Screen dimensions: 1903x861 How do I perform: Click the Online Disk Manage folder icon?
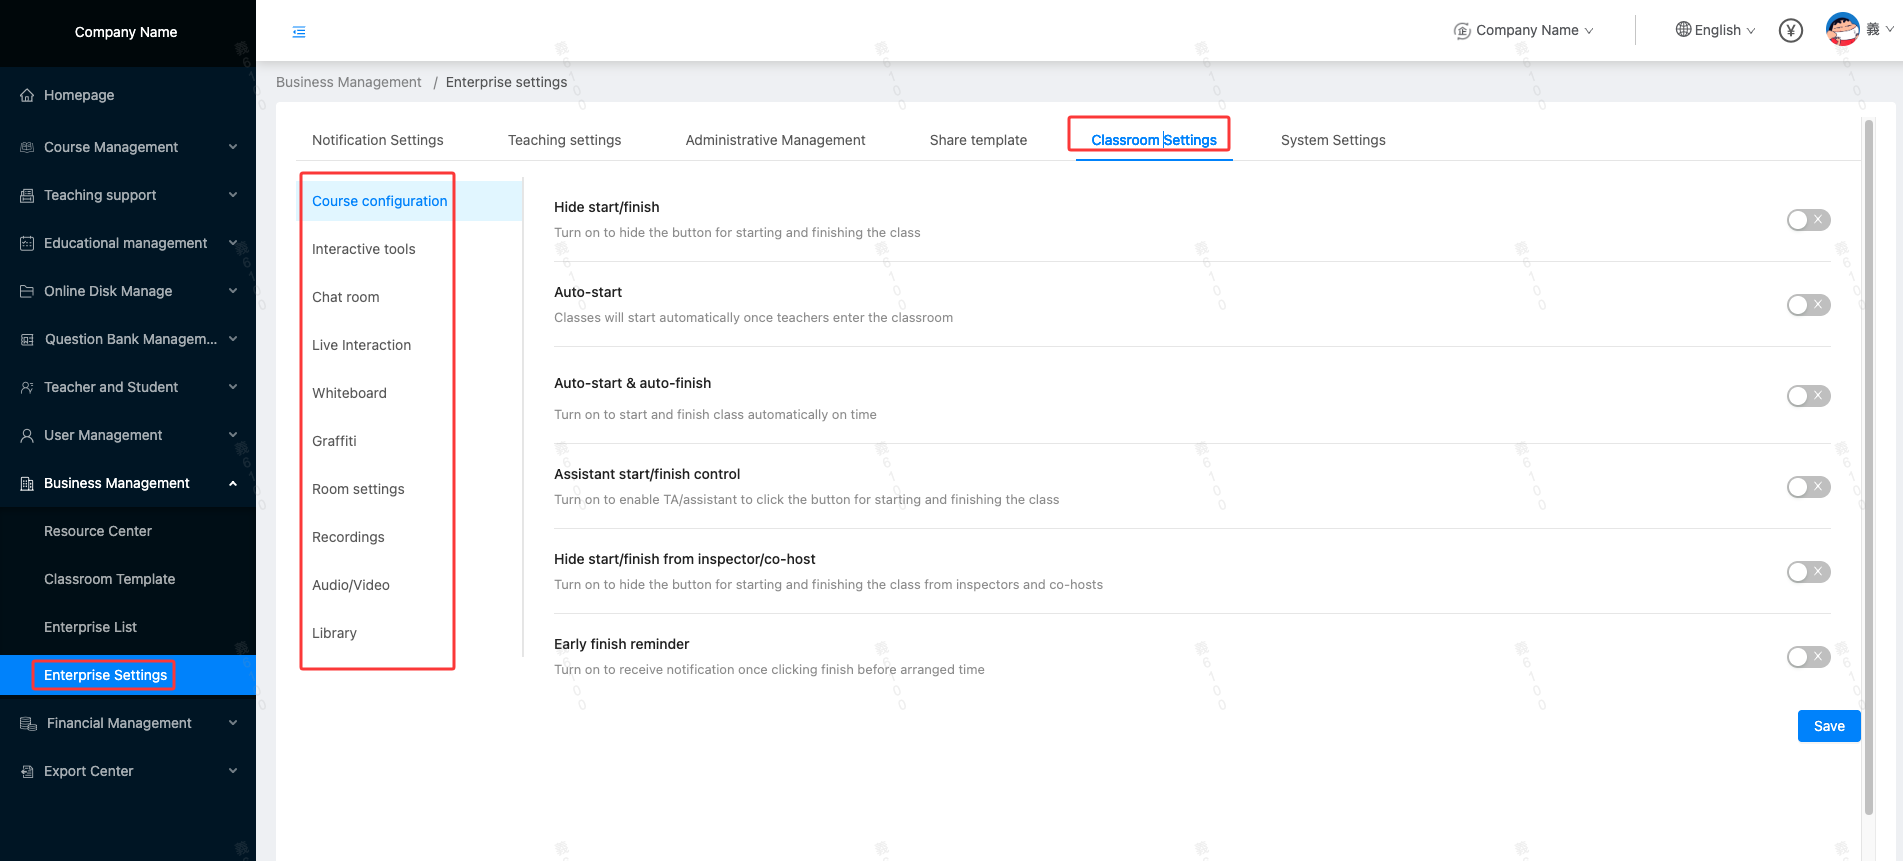pyautogui.click(x=27, y=292)
